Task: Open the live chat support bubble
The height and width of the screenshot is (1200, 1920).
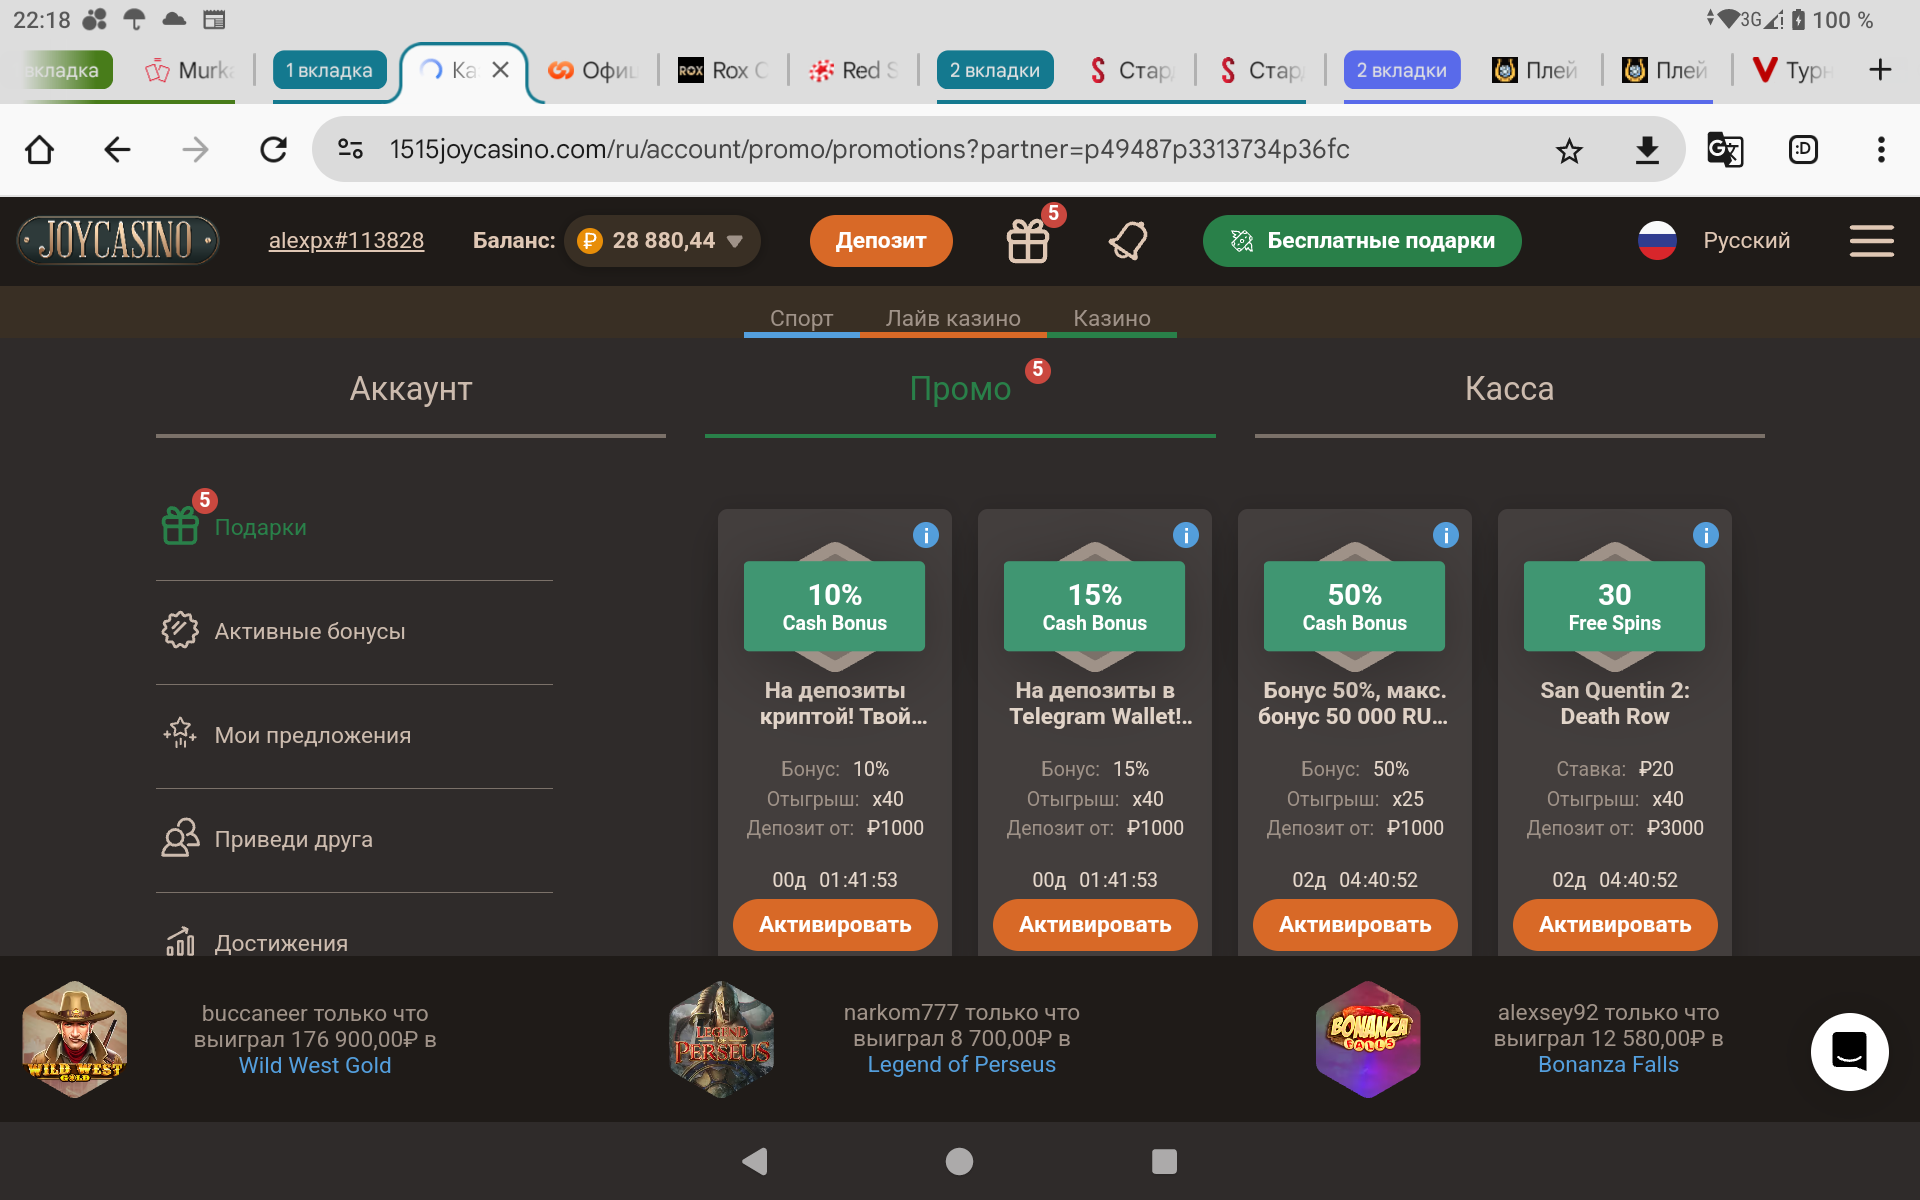Action: point(1849,1051)
